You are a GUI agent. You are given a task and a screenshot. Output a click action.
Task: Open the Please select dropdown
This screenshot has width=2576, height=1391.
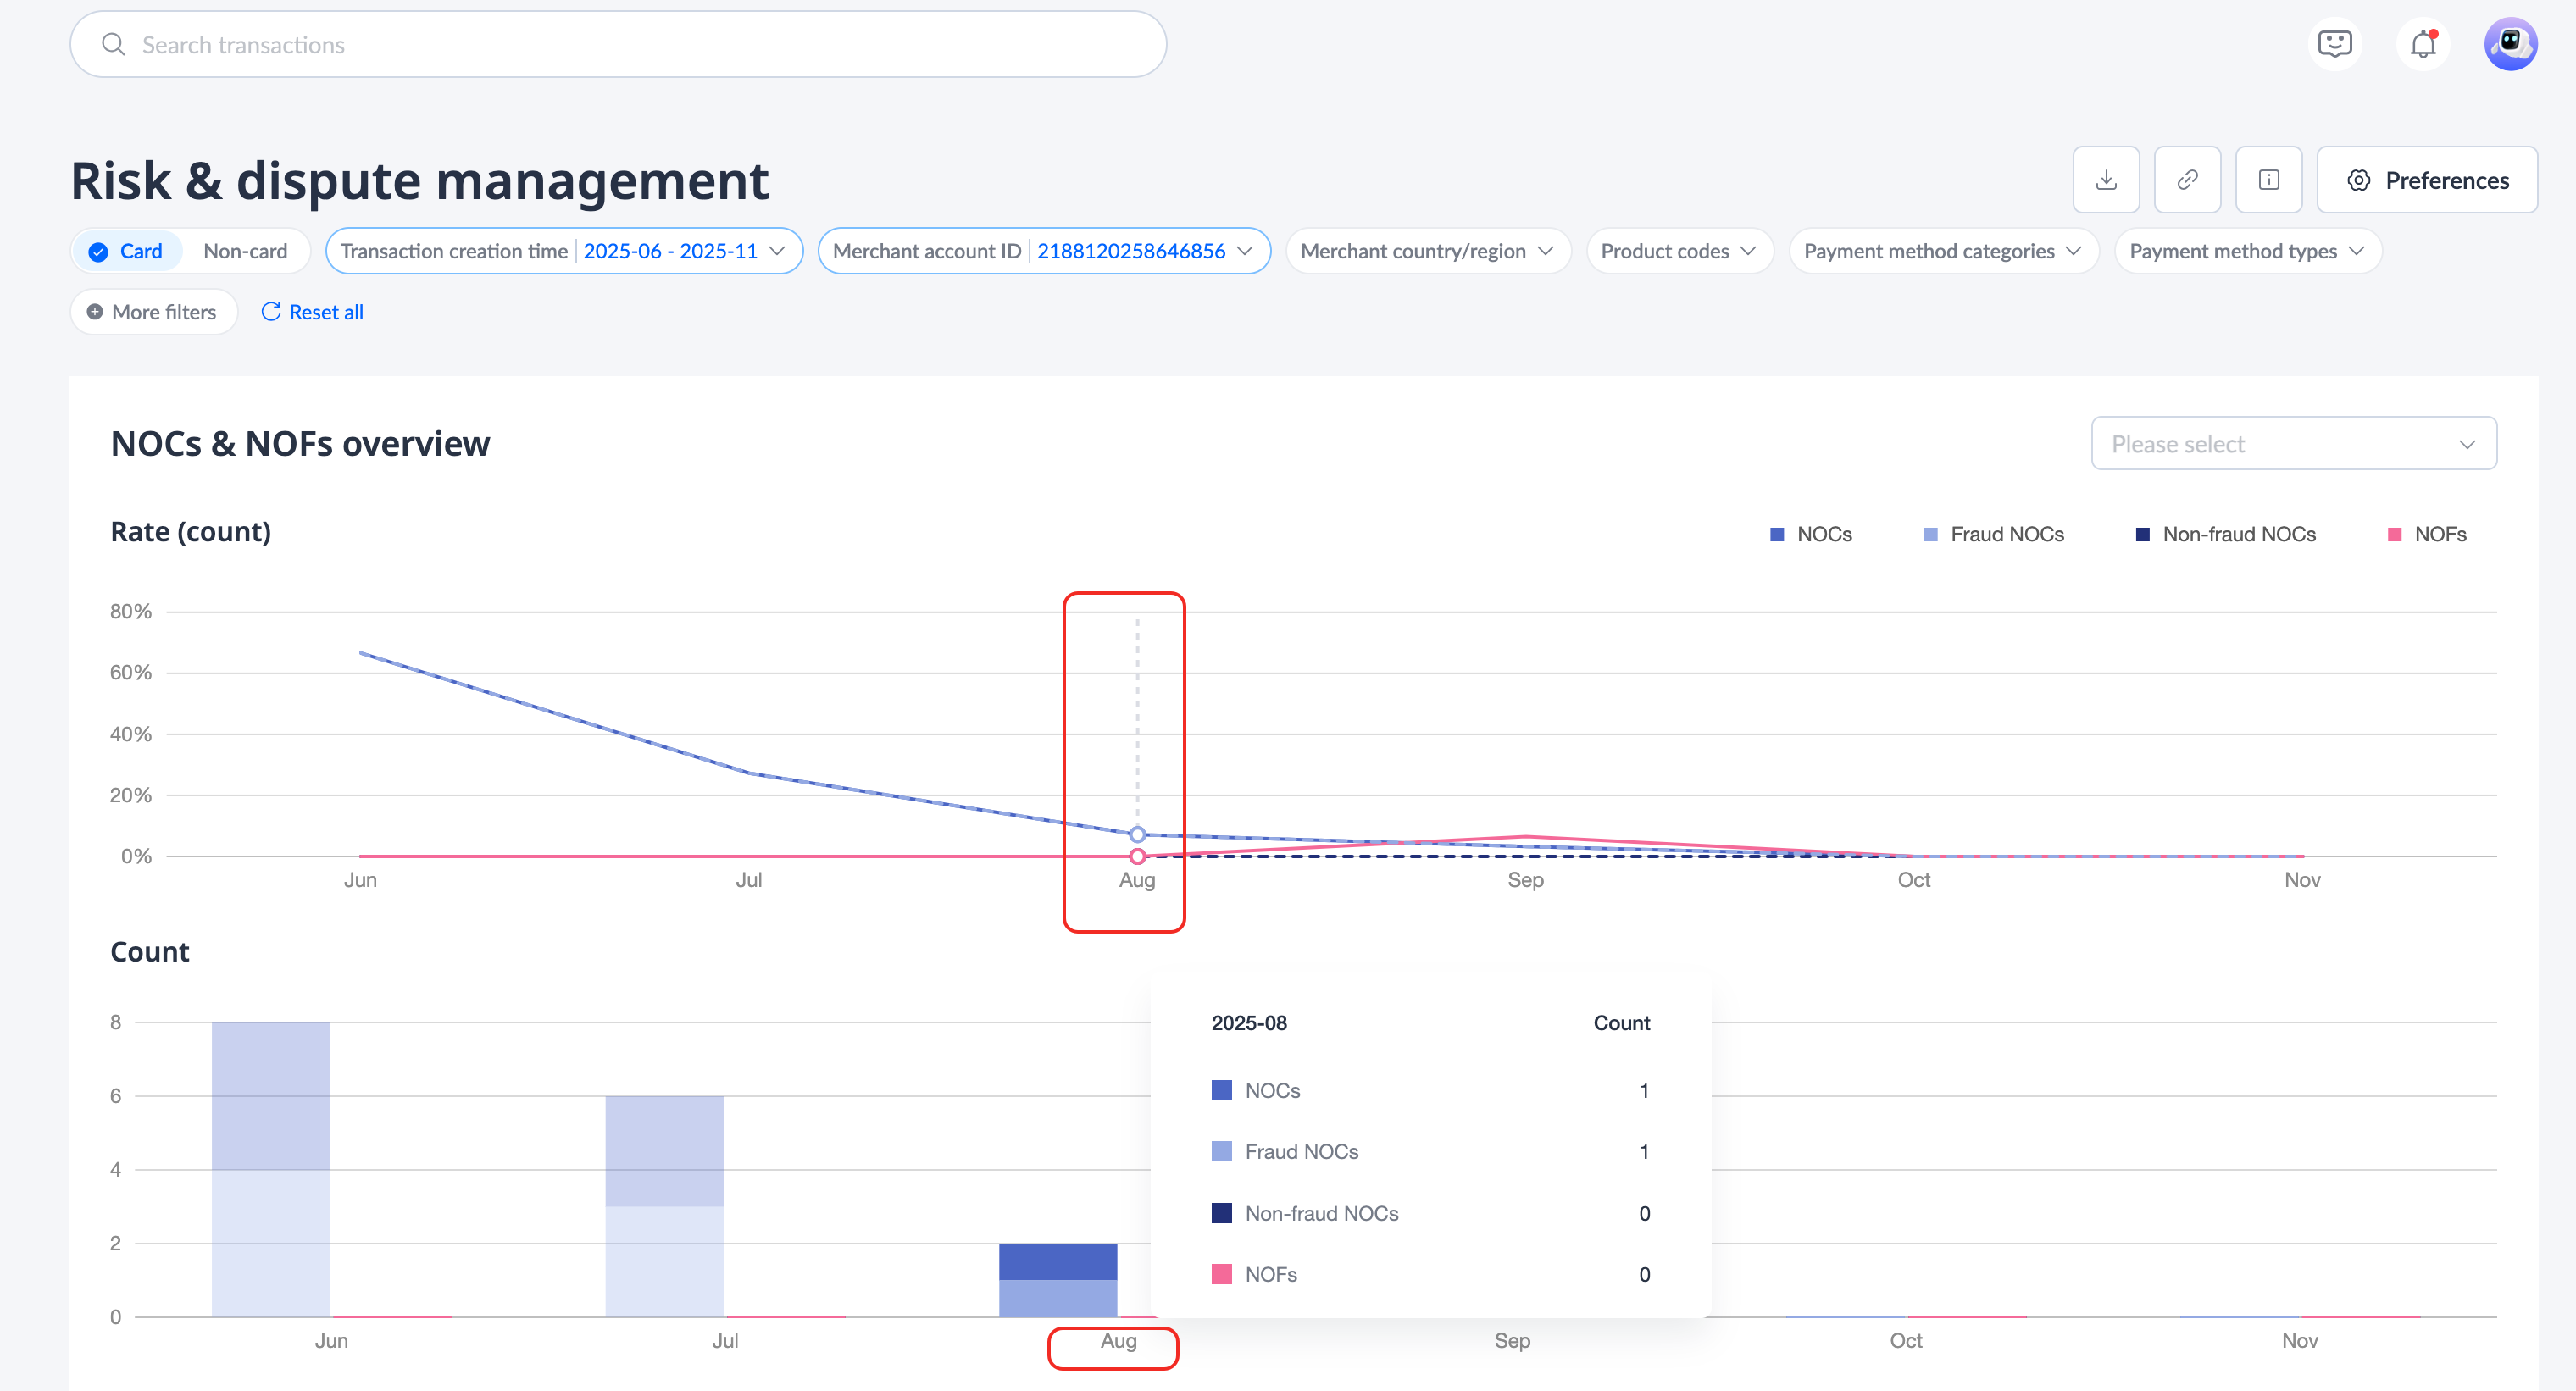(x=2293, y=444)
